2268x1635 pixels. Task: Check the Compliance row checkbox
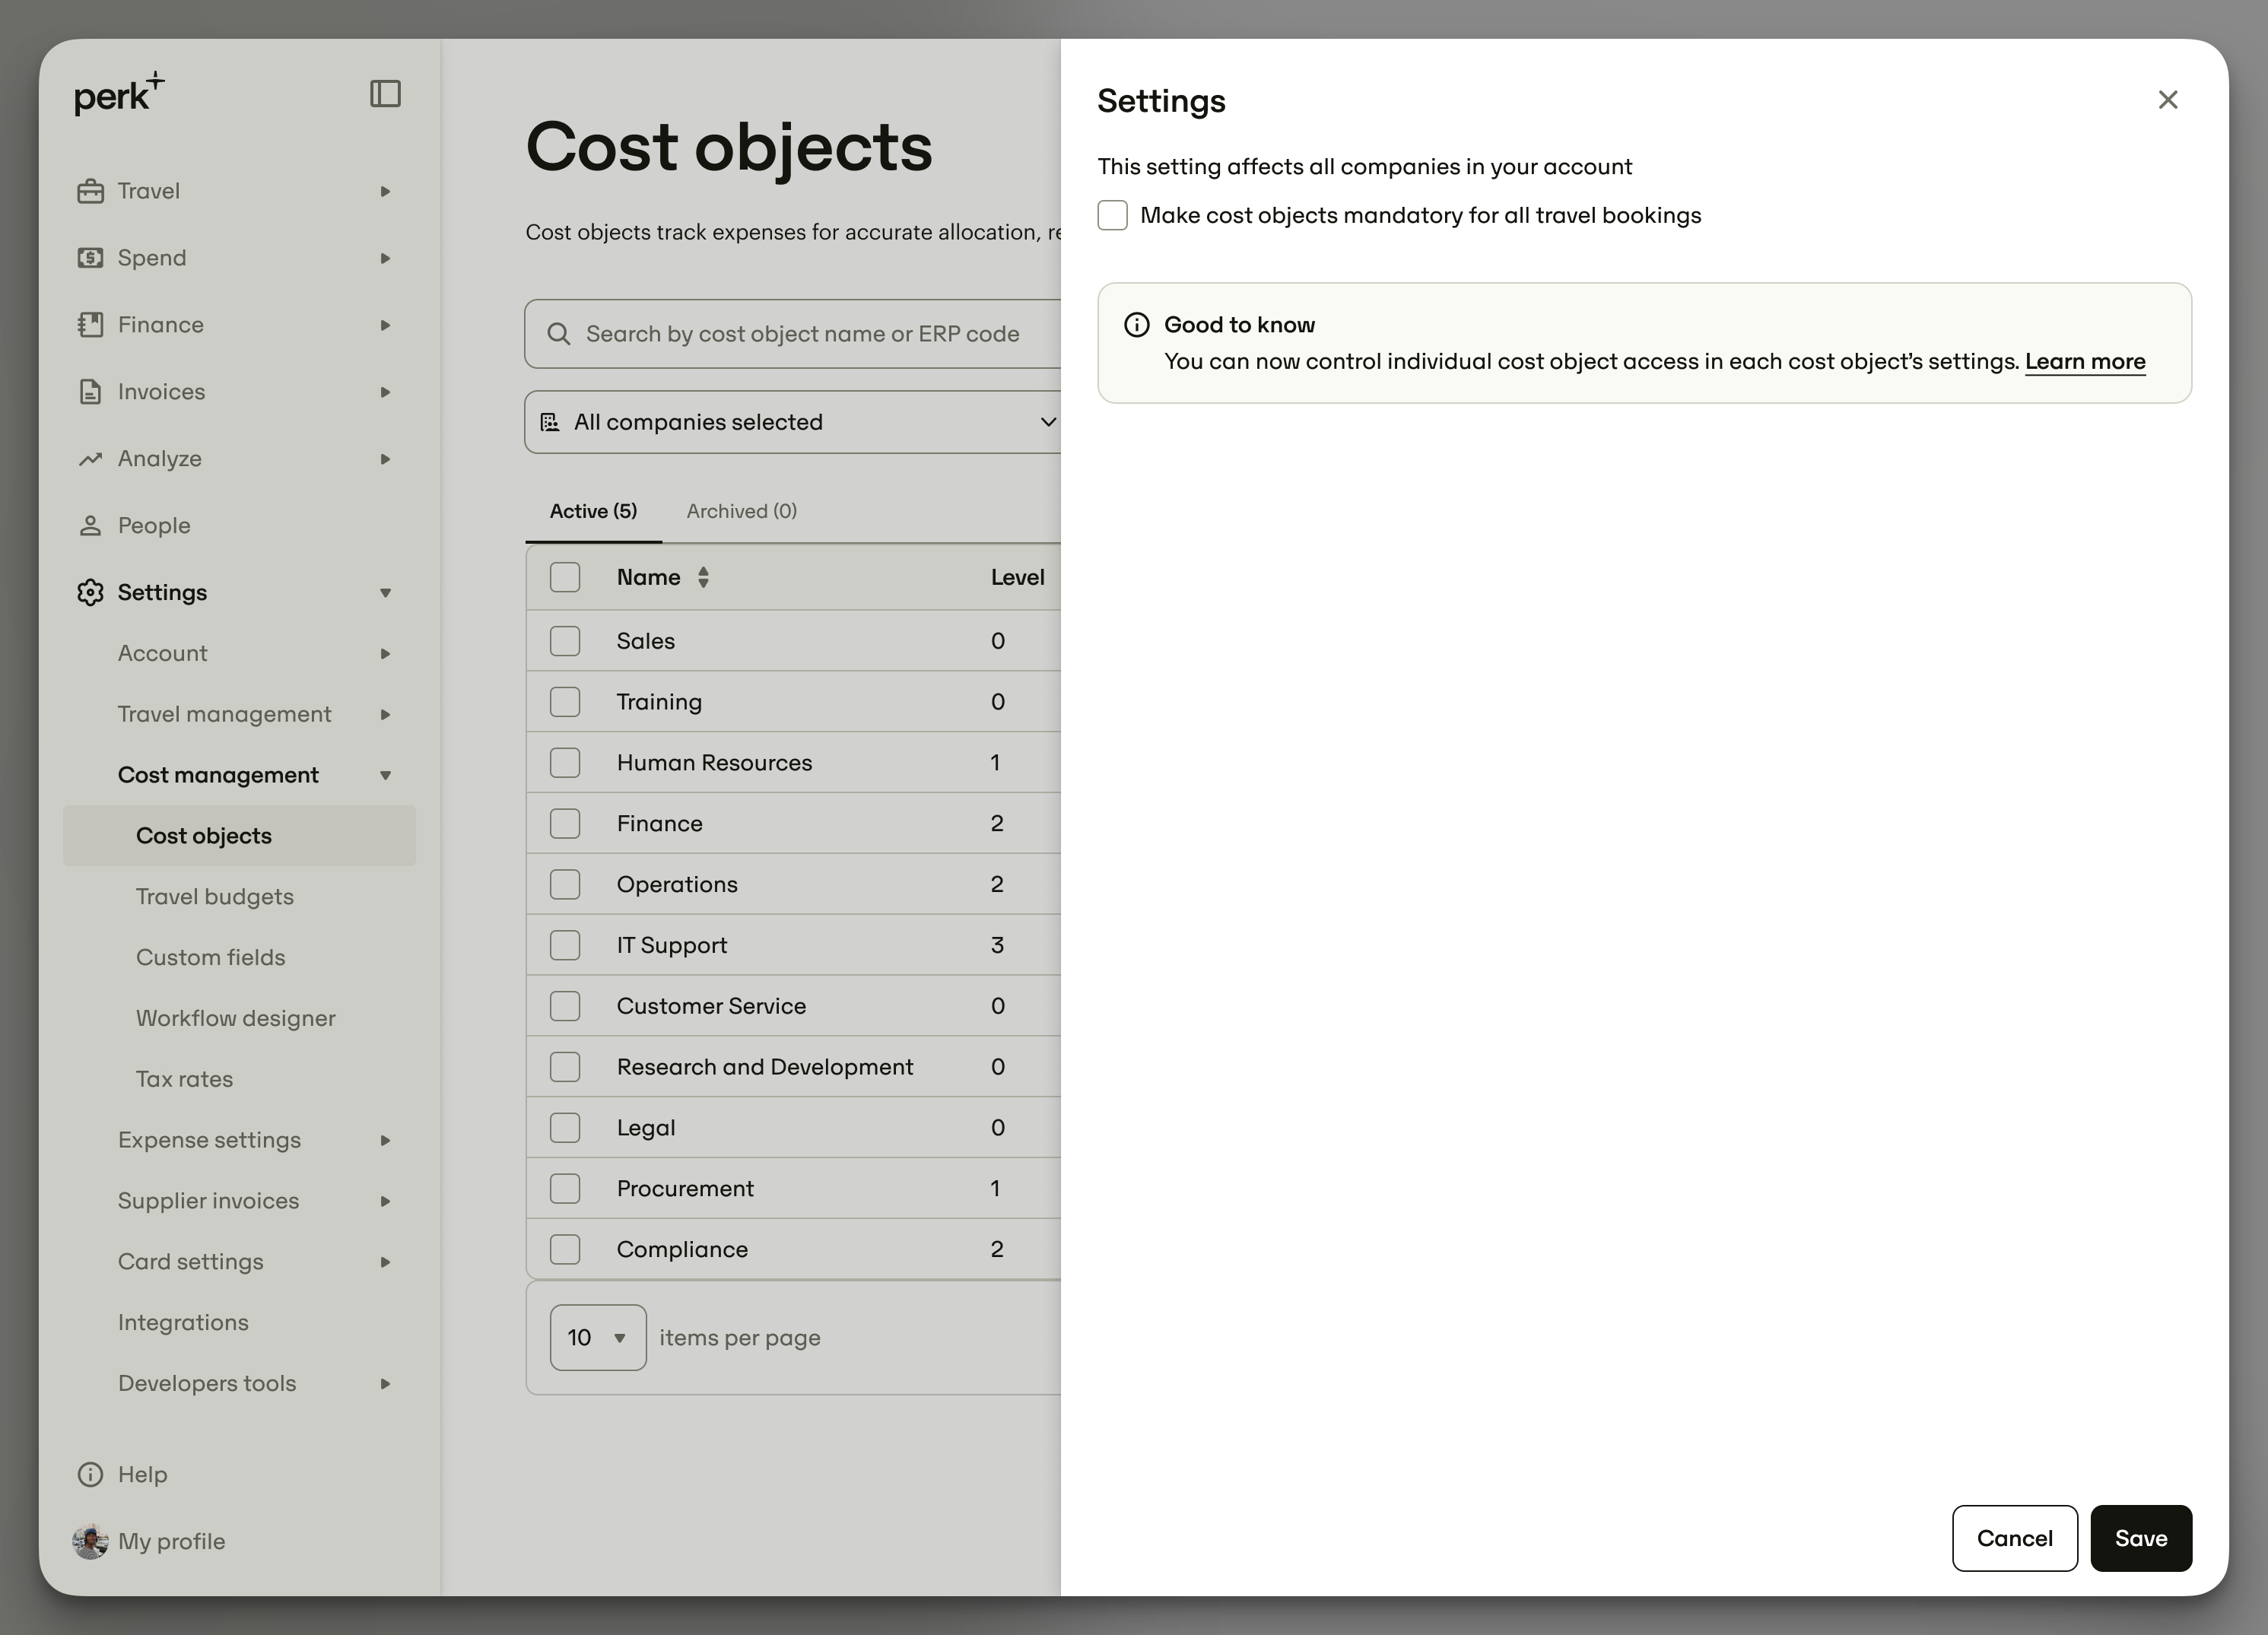tap(565, 1249)
